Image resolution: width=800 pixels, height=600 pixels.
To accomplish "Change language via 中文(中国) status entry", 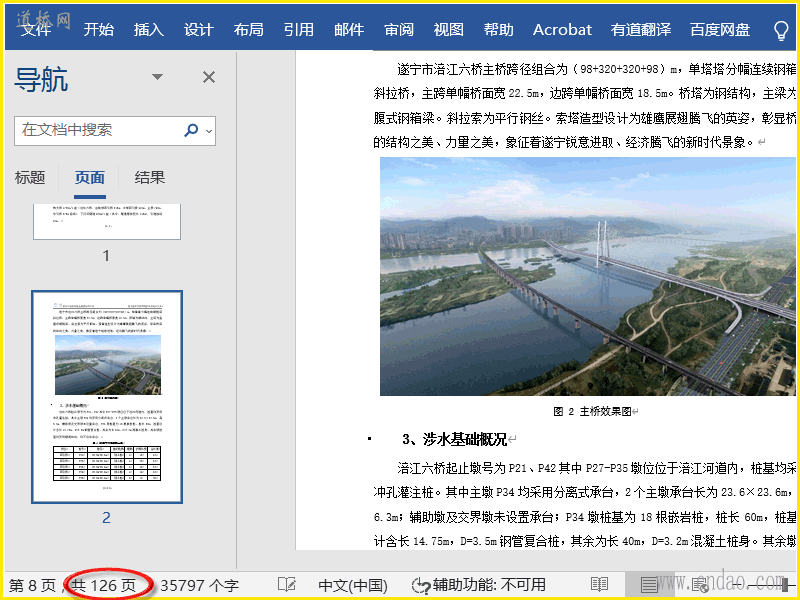I will click(x=353, y=585).
